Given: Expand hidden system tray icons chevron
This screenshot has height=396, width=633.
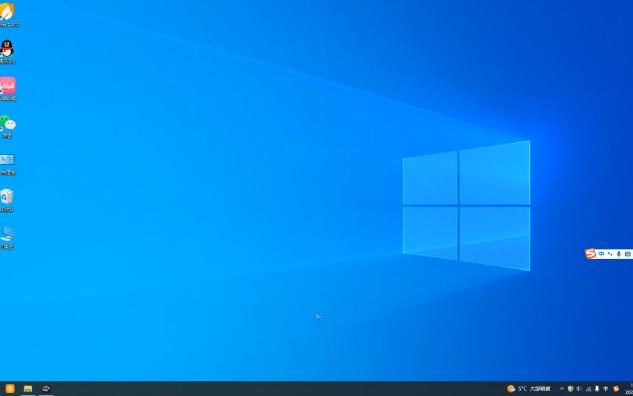Looking at the screenshot, I should coord(562,389).
